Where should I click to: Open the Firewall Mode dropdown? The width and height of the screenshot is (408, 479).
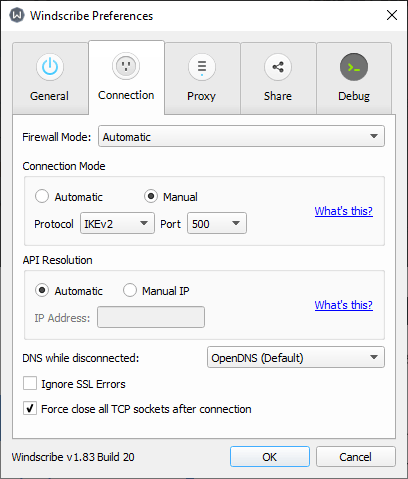tap(241, 136)
